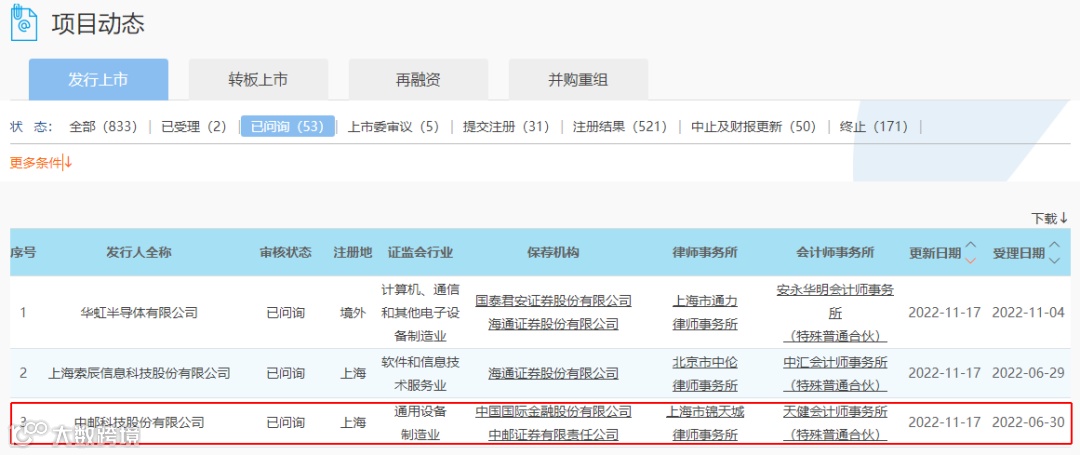Sort 更新日期 ascending with up arrow

970,245
